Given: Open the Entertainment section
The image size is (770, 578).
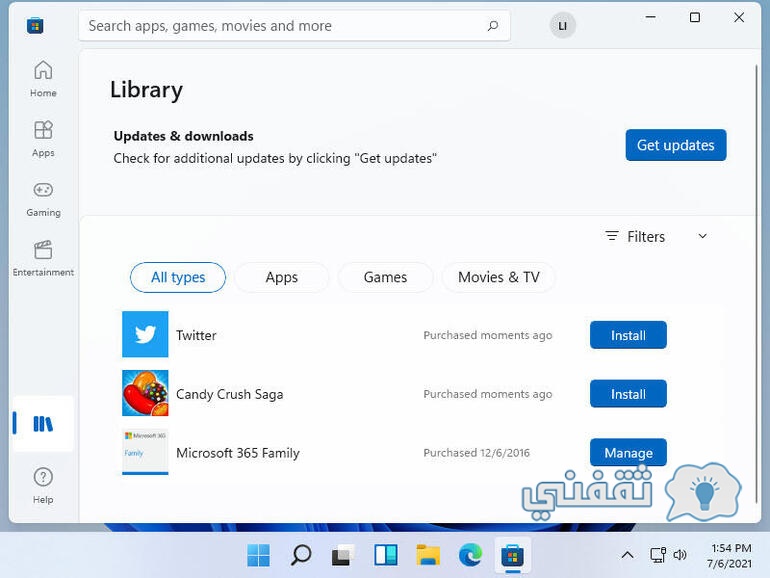Looking at the screenshot, I should click(43, 259).
